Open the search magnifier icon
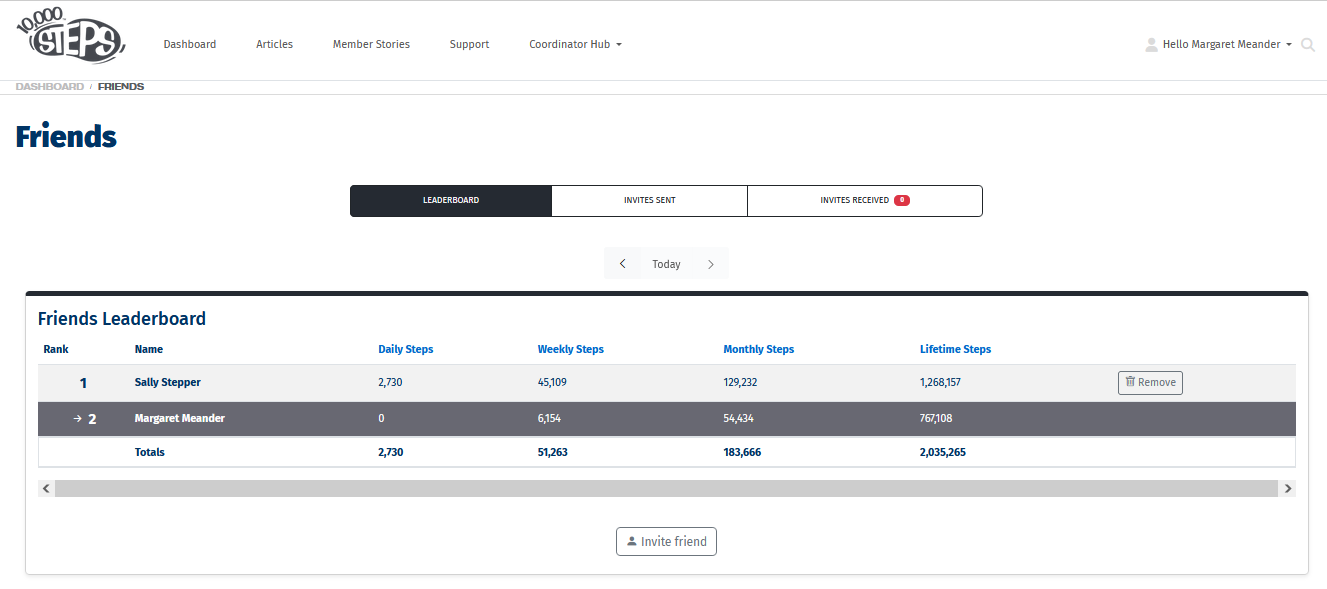 [1307, 45]
